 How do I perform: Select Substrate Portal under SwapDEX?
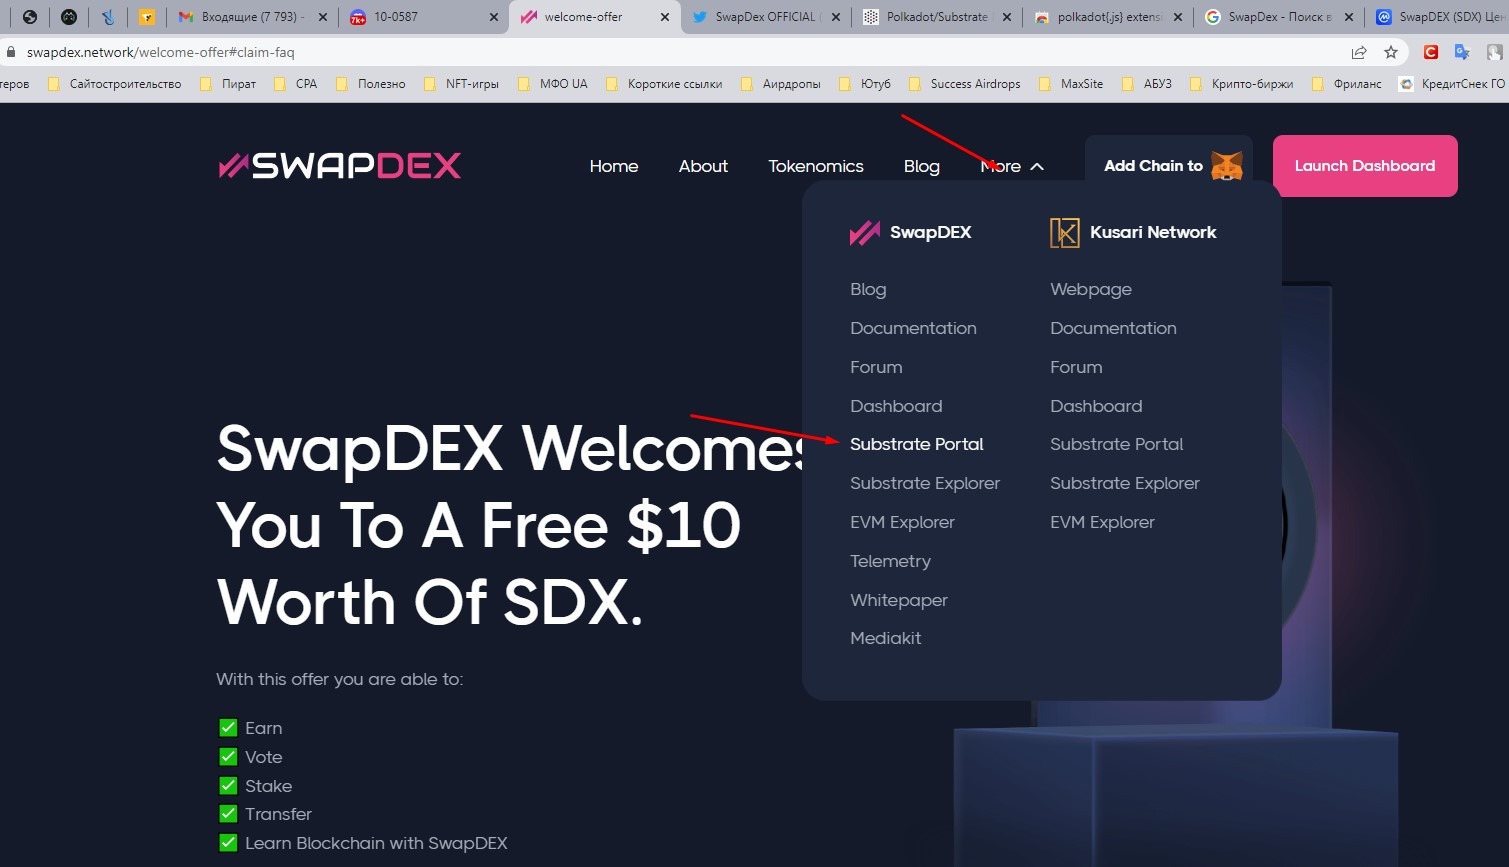tap(917, 444)
